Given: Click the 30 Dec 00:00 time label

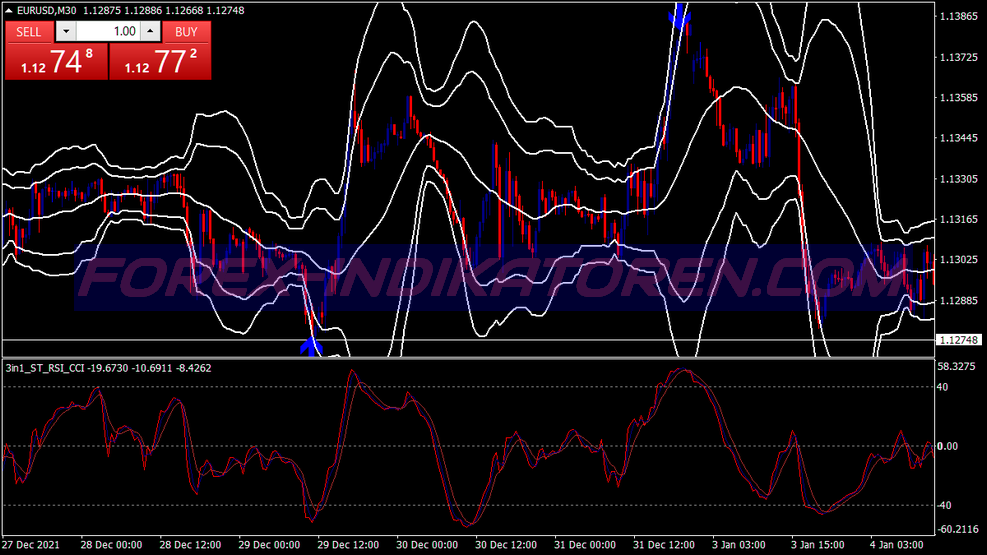Looking at the screenshot, I should tap(427, 544).
